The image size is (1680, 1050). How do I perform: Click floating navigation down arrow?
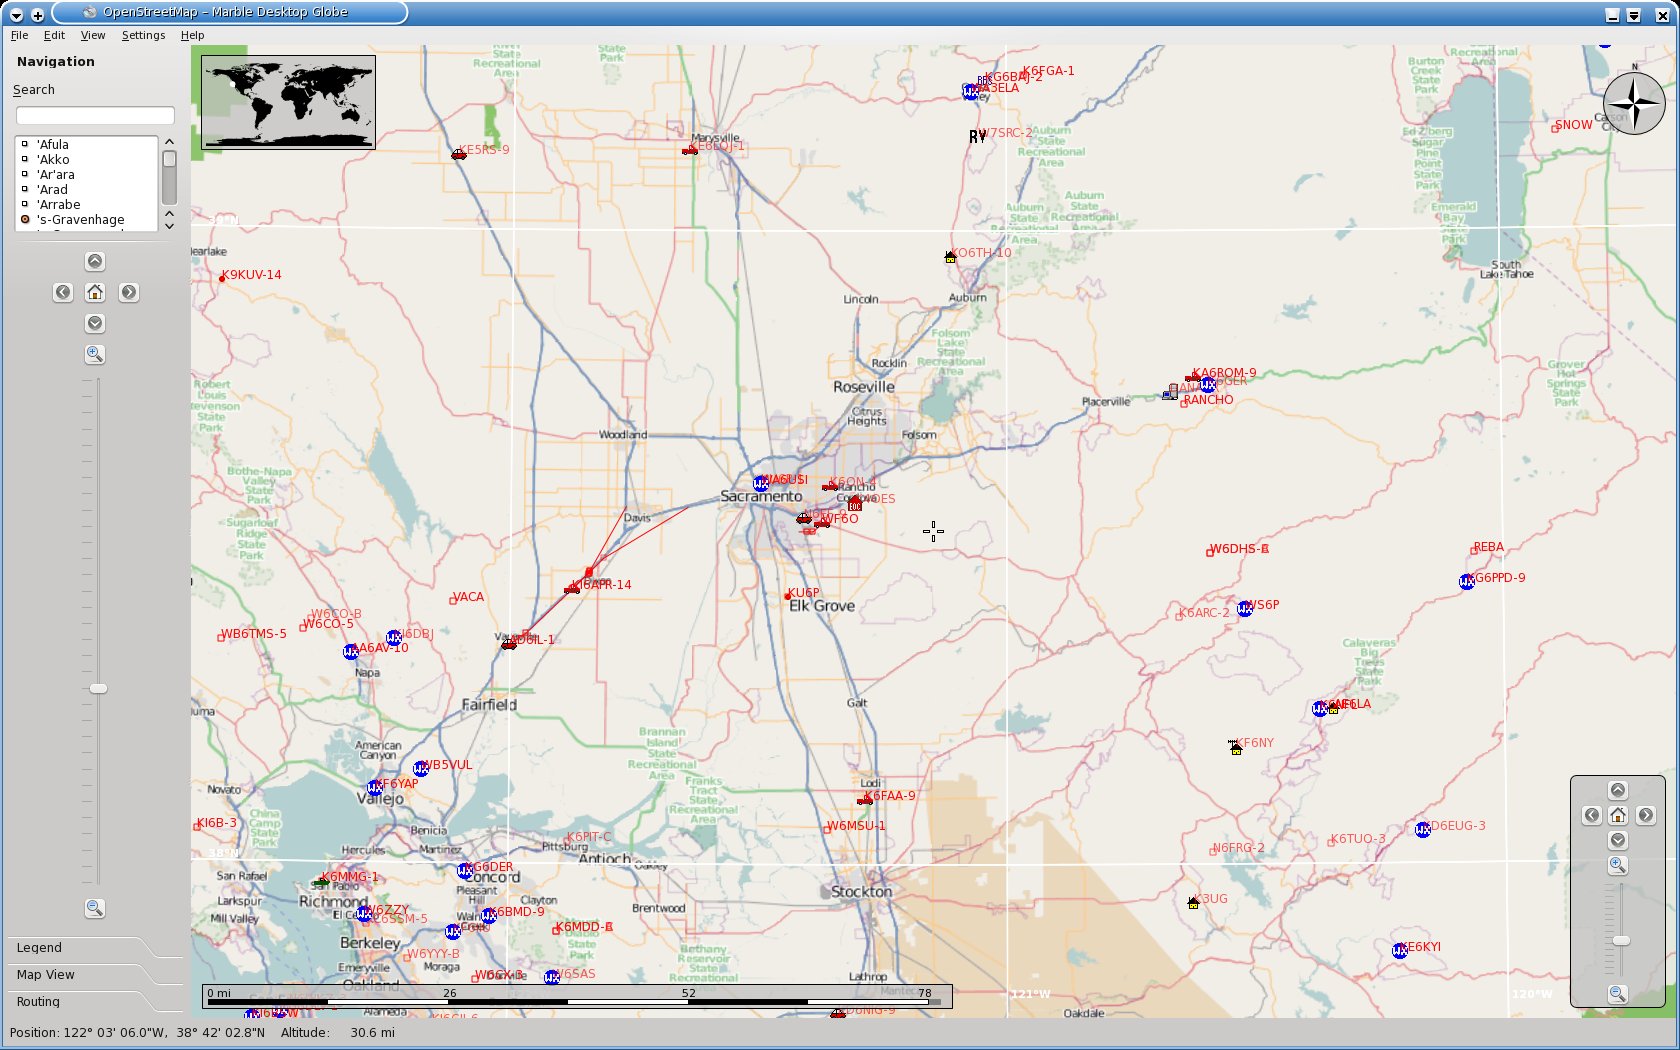[1618, 840]
